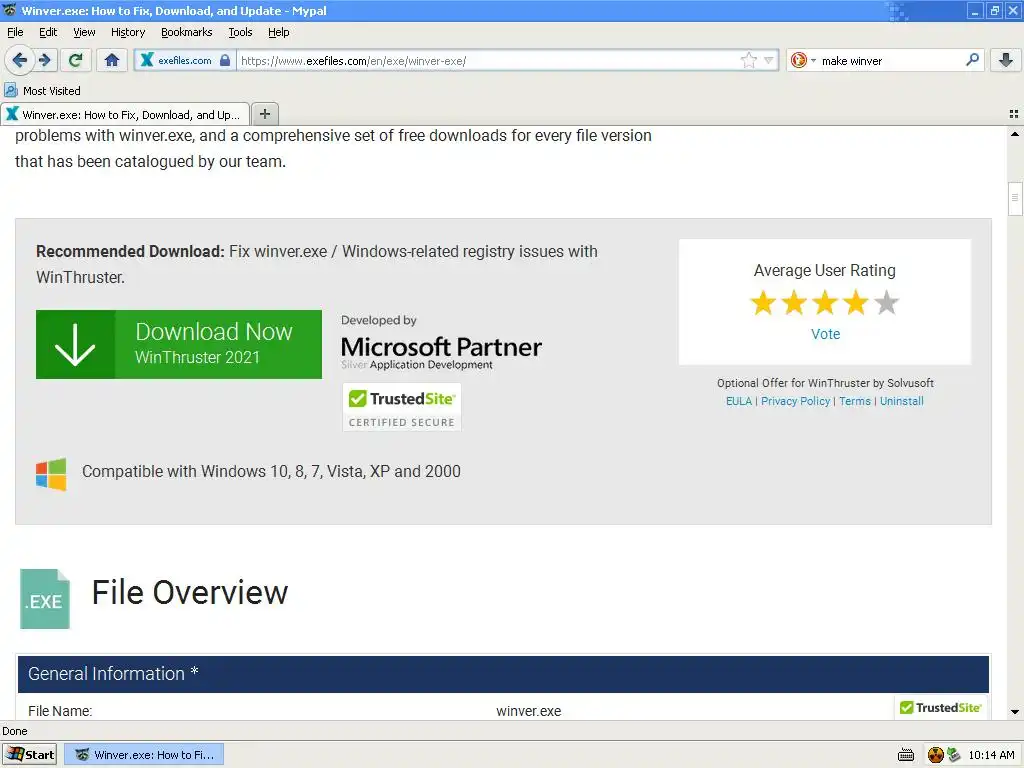Screen dimensions: 1024x768
Task: Open the History menu
Action: pyautogui.click(x=127, y=32)
